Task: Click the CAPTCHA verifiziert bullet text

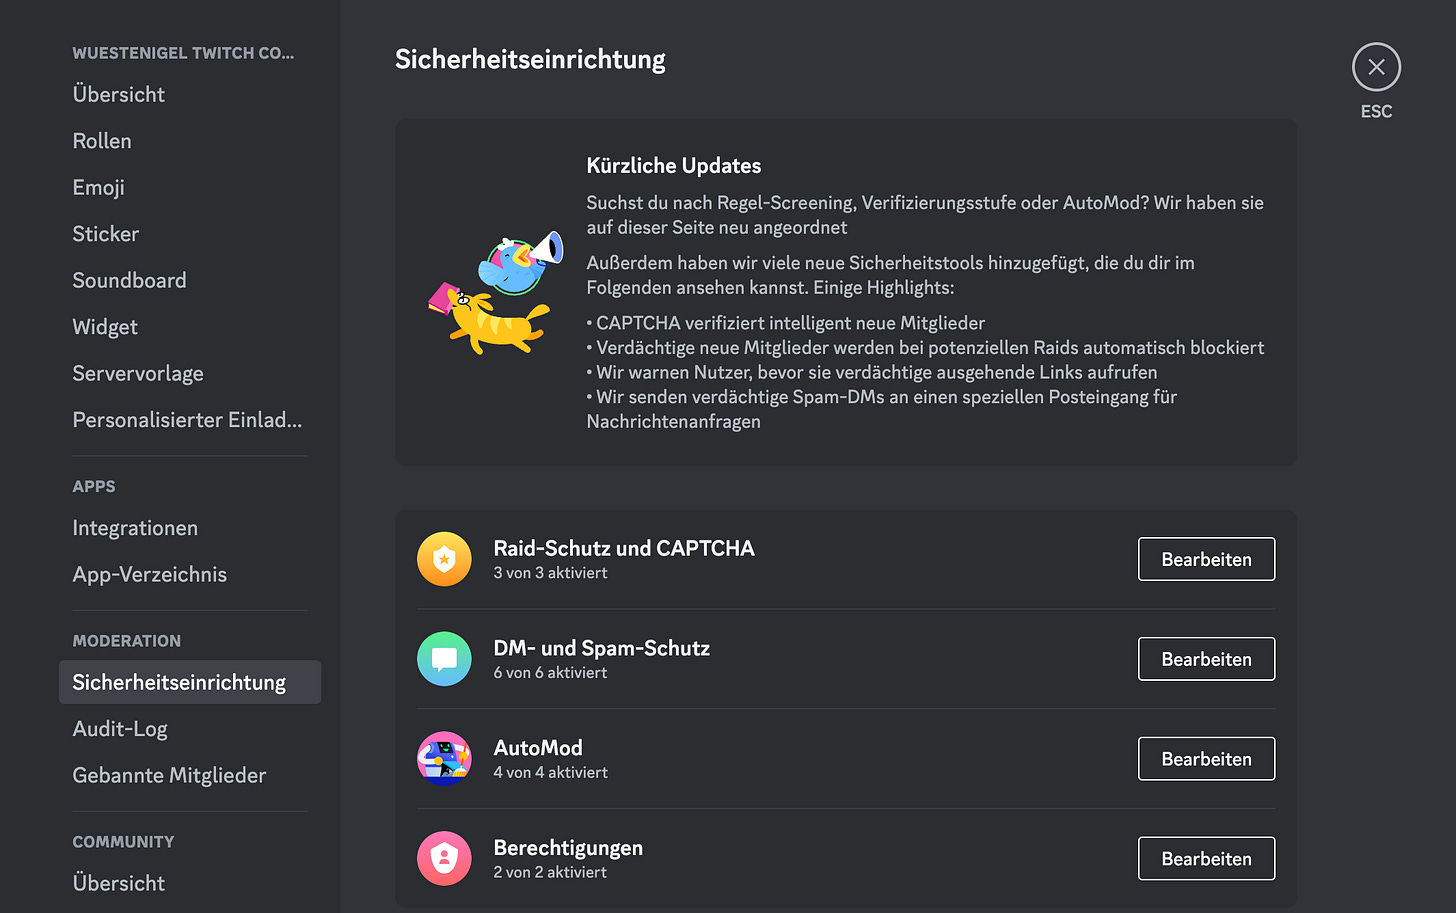Action: click(x=786, y=323)
